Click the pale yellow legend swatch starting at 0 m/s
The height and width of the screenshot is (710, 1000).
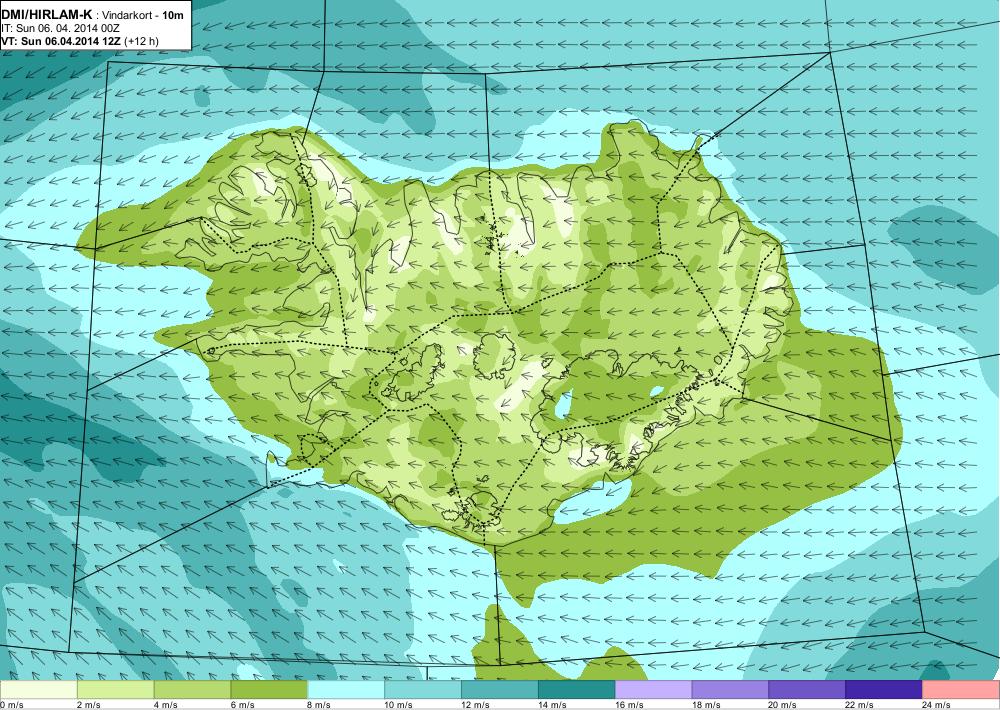coord(38,690)
